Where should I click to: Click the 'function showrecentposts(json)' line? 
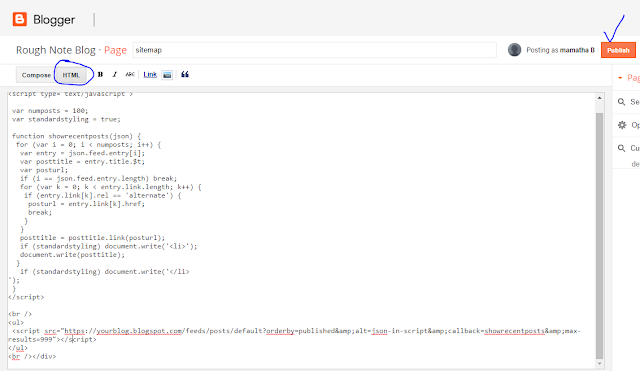[76, 136]
